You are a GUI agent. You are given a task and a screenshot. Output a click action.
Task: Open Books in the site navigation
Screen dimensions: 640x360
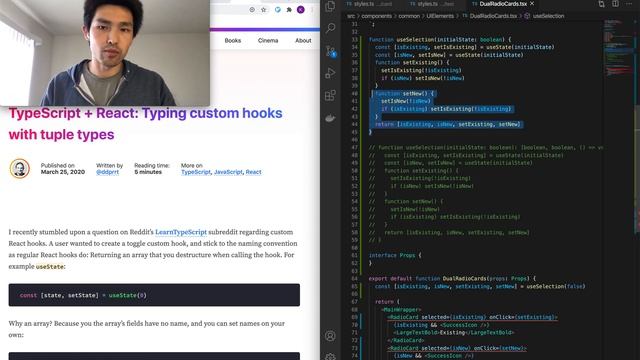click(233, 40)
